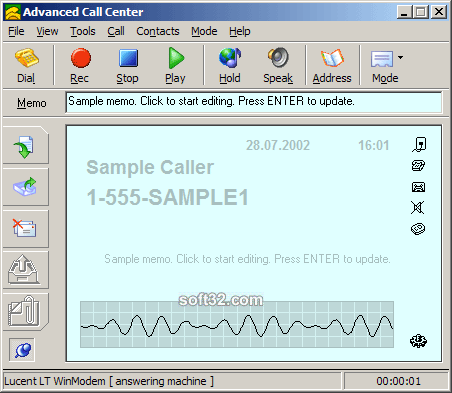Screen dimensions: 452x393
Task: Click the envelope with red X sidebar icon
Action: pyautogui.click(x=24, y=228)
